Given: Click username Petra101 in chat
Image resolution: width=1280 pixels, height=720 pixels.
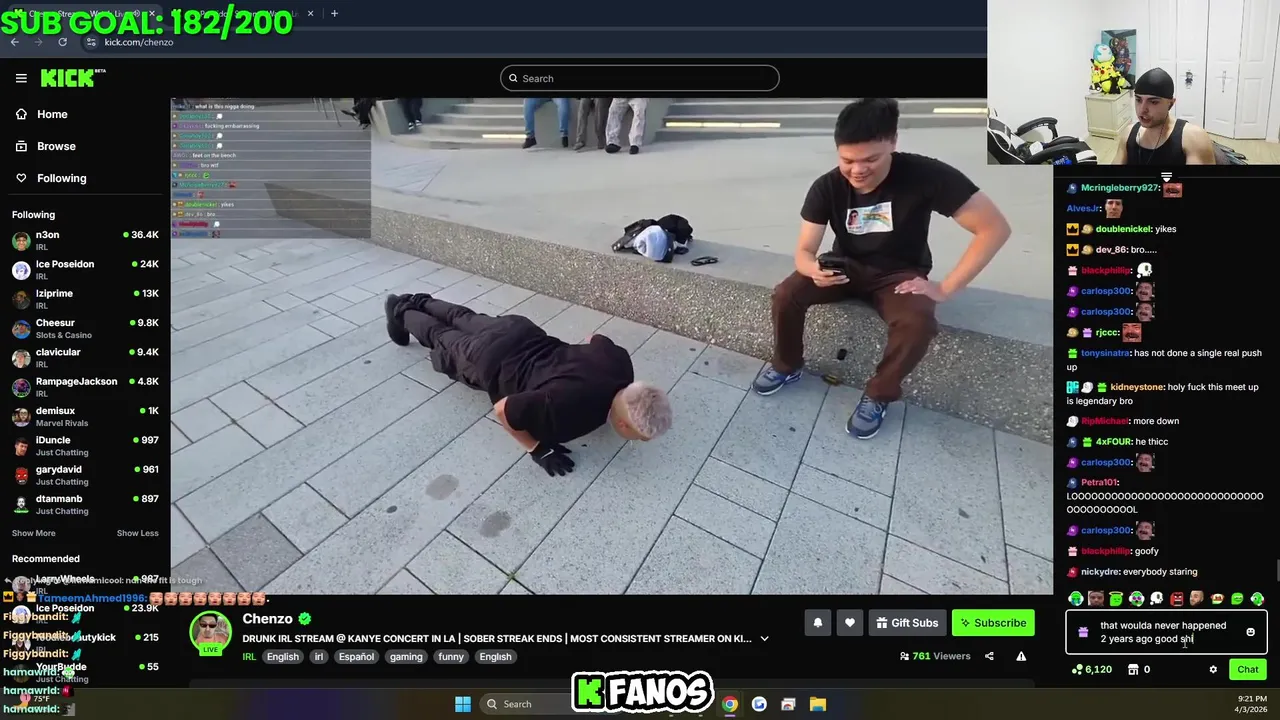Looking at the screenshot, I should [x=1099, y=482].
